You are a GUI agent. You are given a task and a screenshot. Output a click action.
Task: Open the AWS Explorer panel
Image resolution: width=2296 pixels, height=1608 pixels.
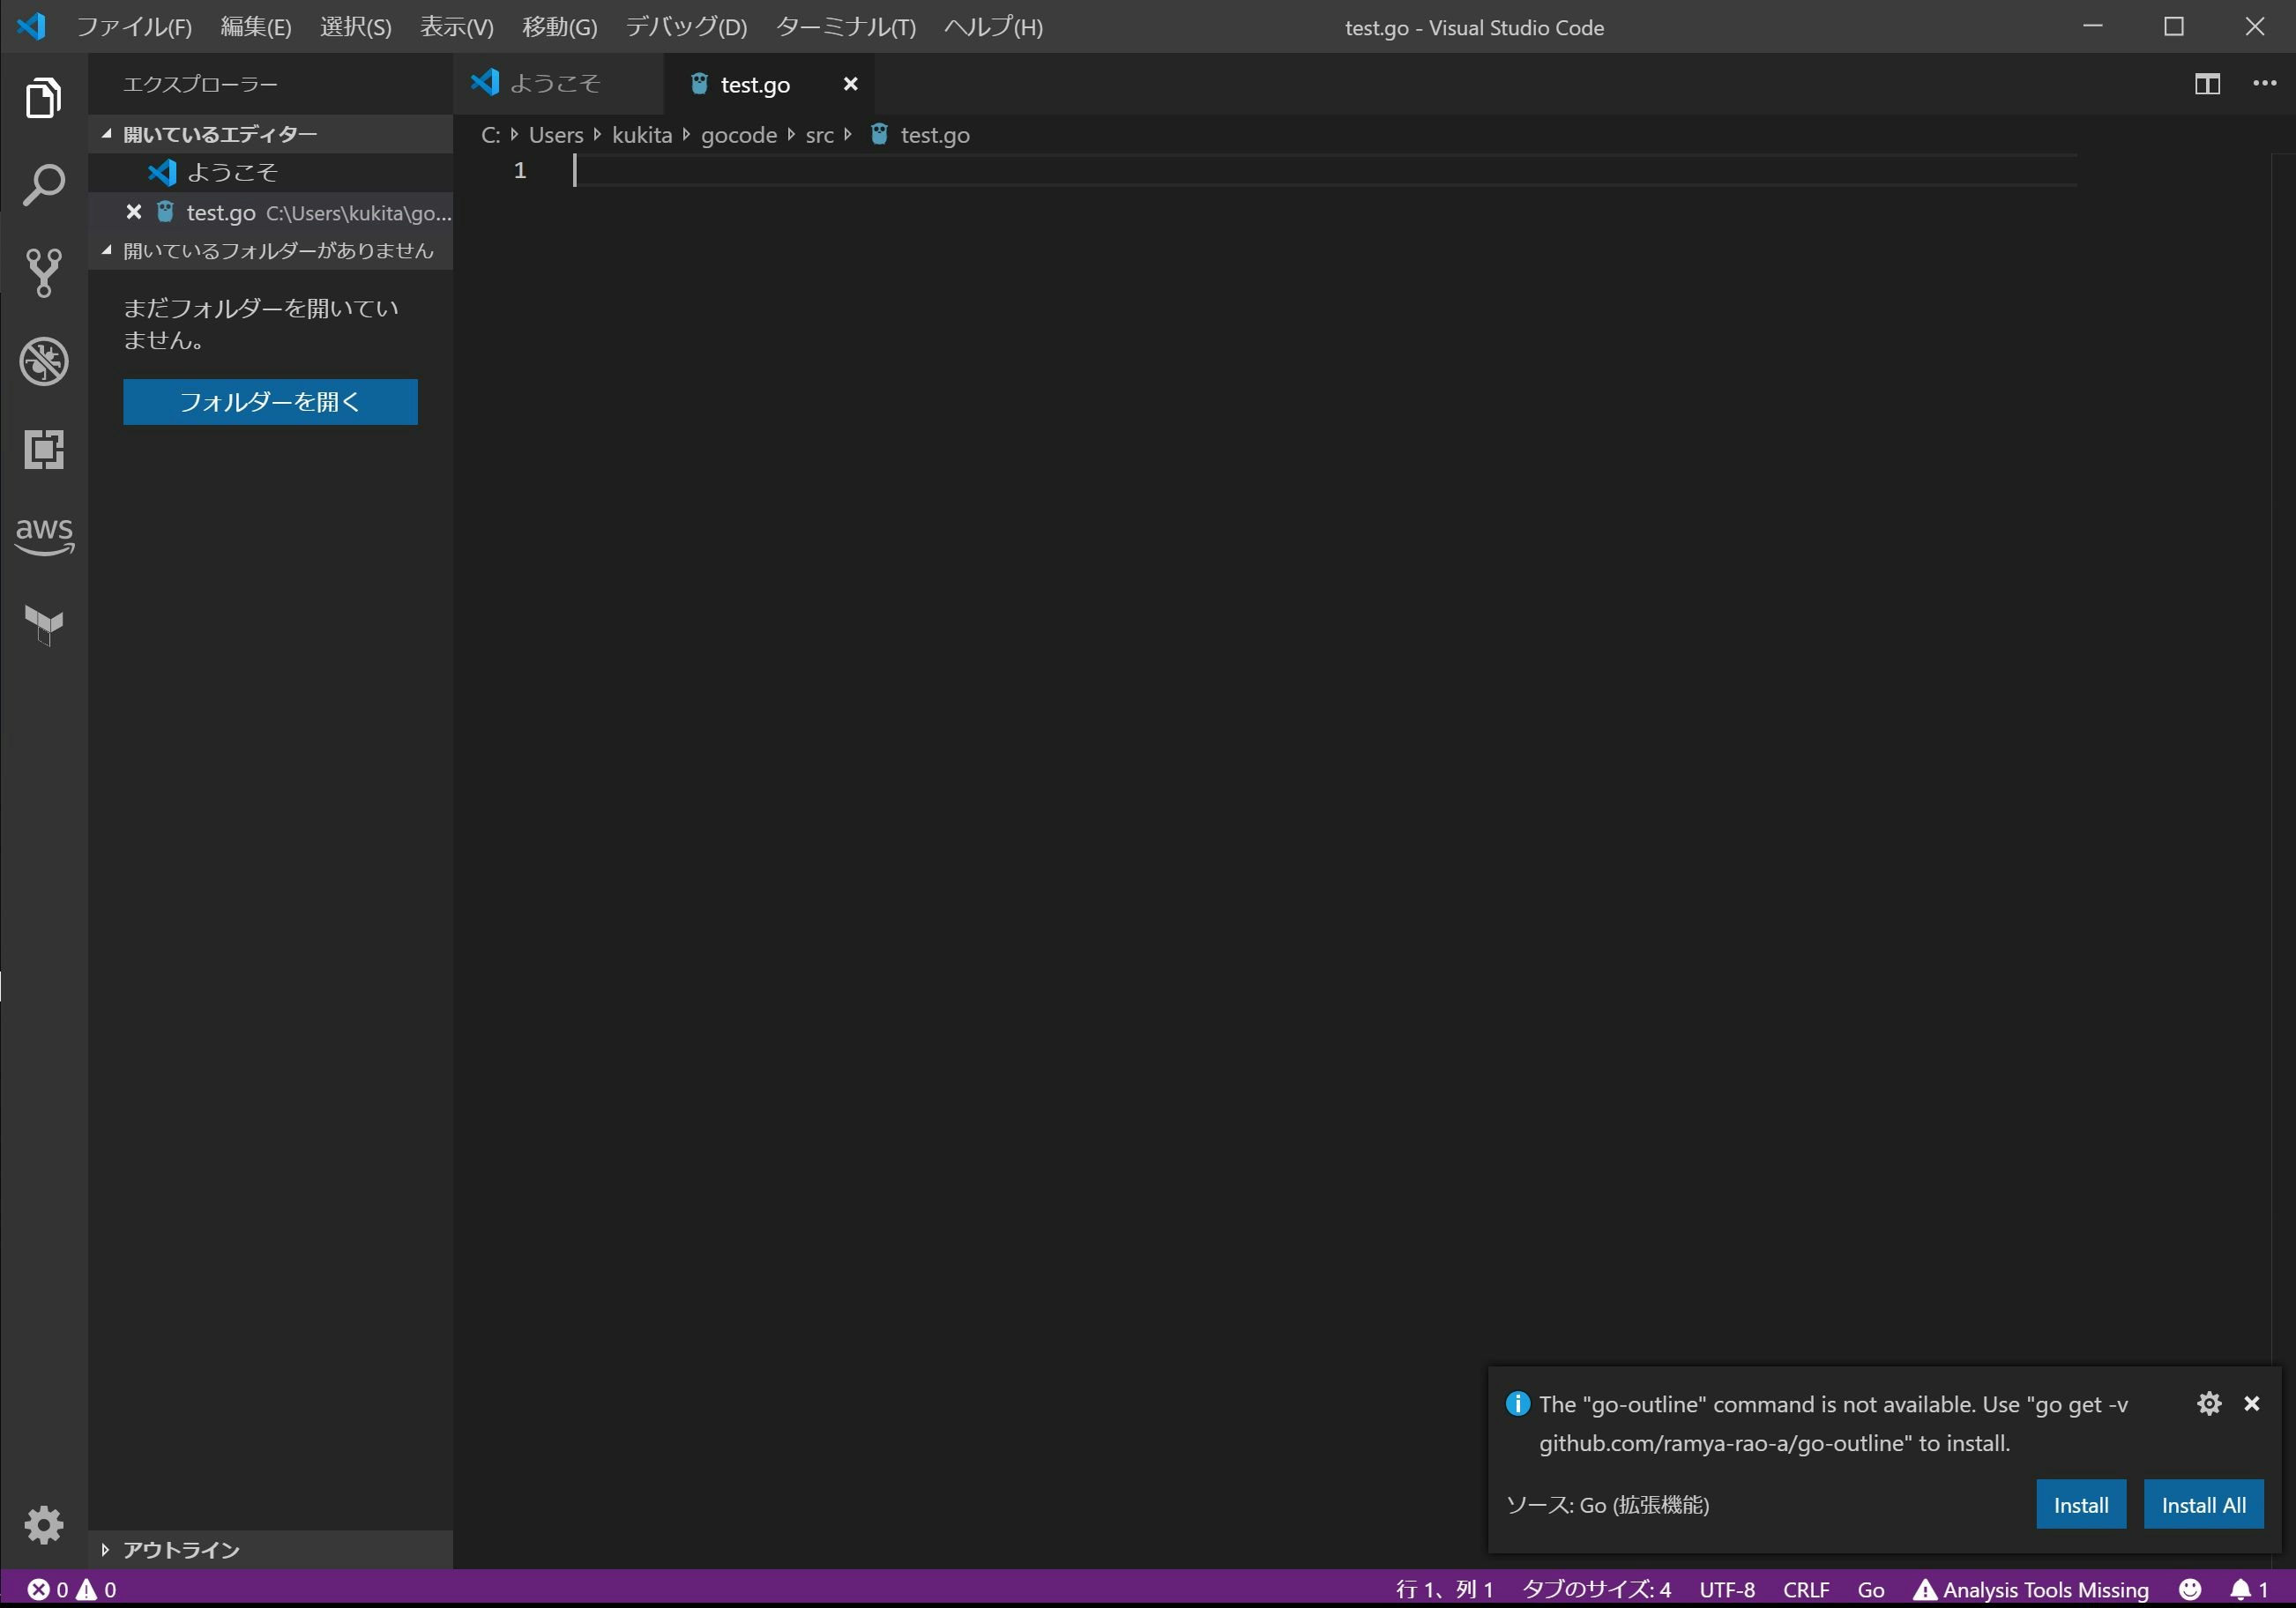(43, 536)
